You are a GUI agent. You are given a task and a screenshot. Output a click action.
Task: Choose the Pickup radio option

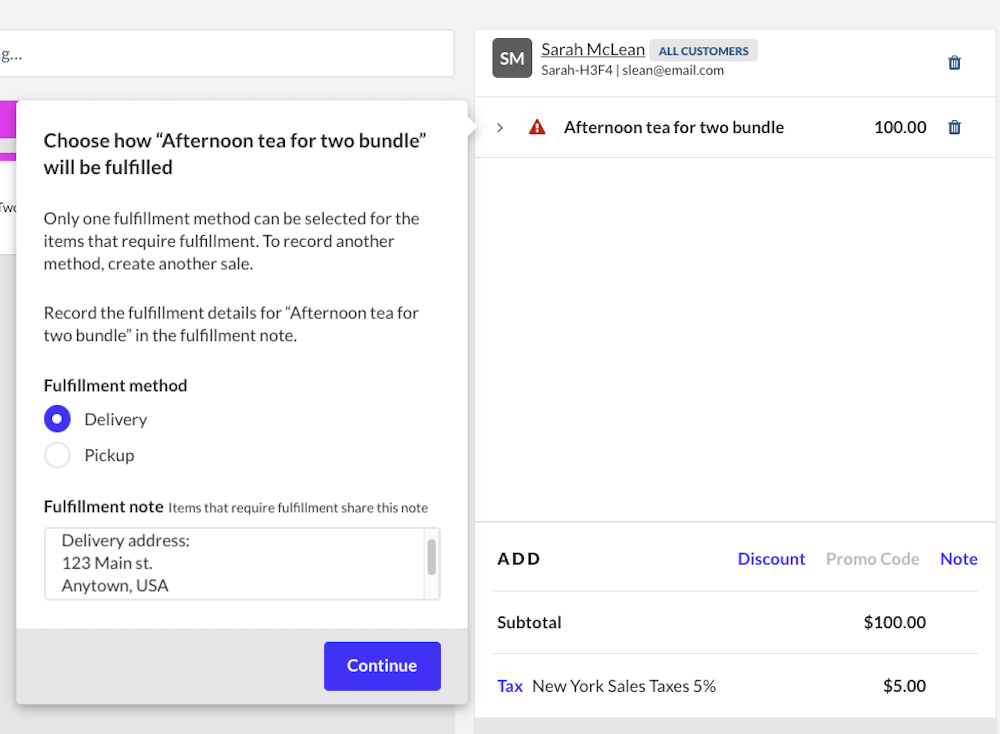tap(58, 455)
